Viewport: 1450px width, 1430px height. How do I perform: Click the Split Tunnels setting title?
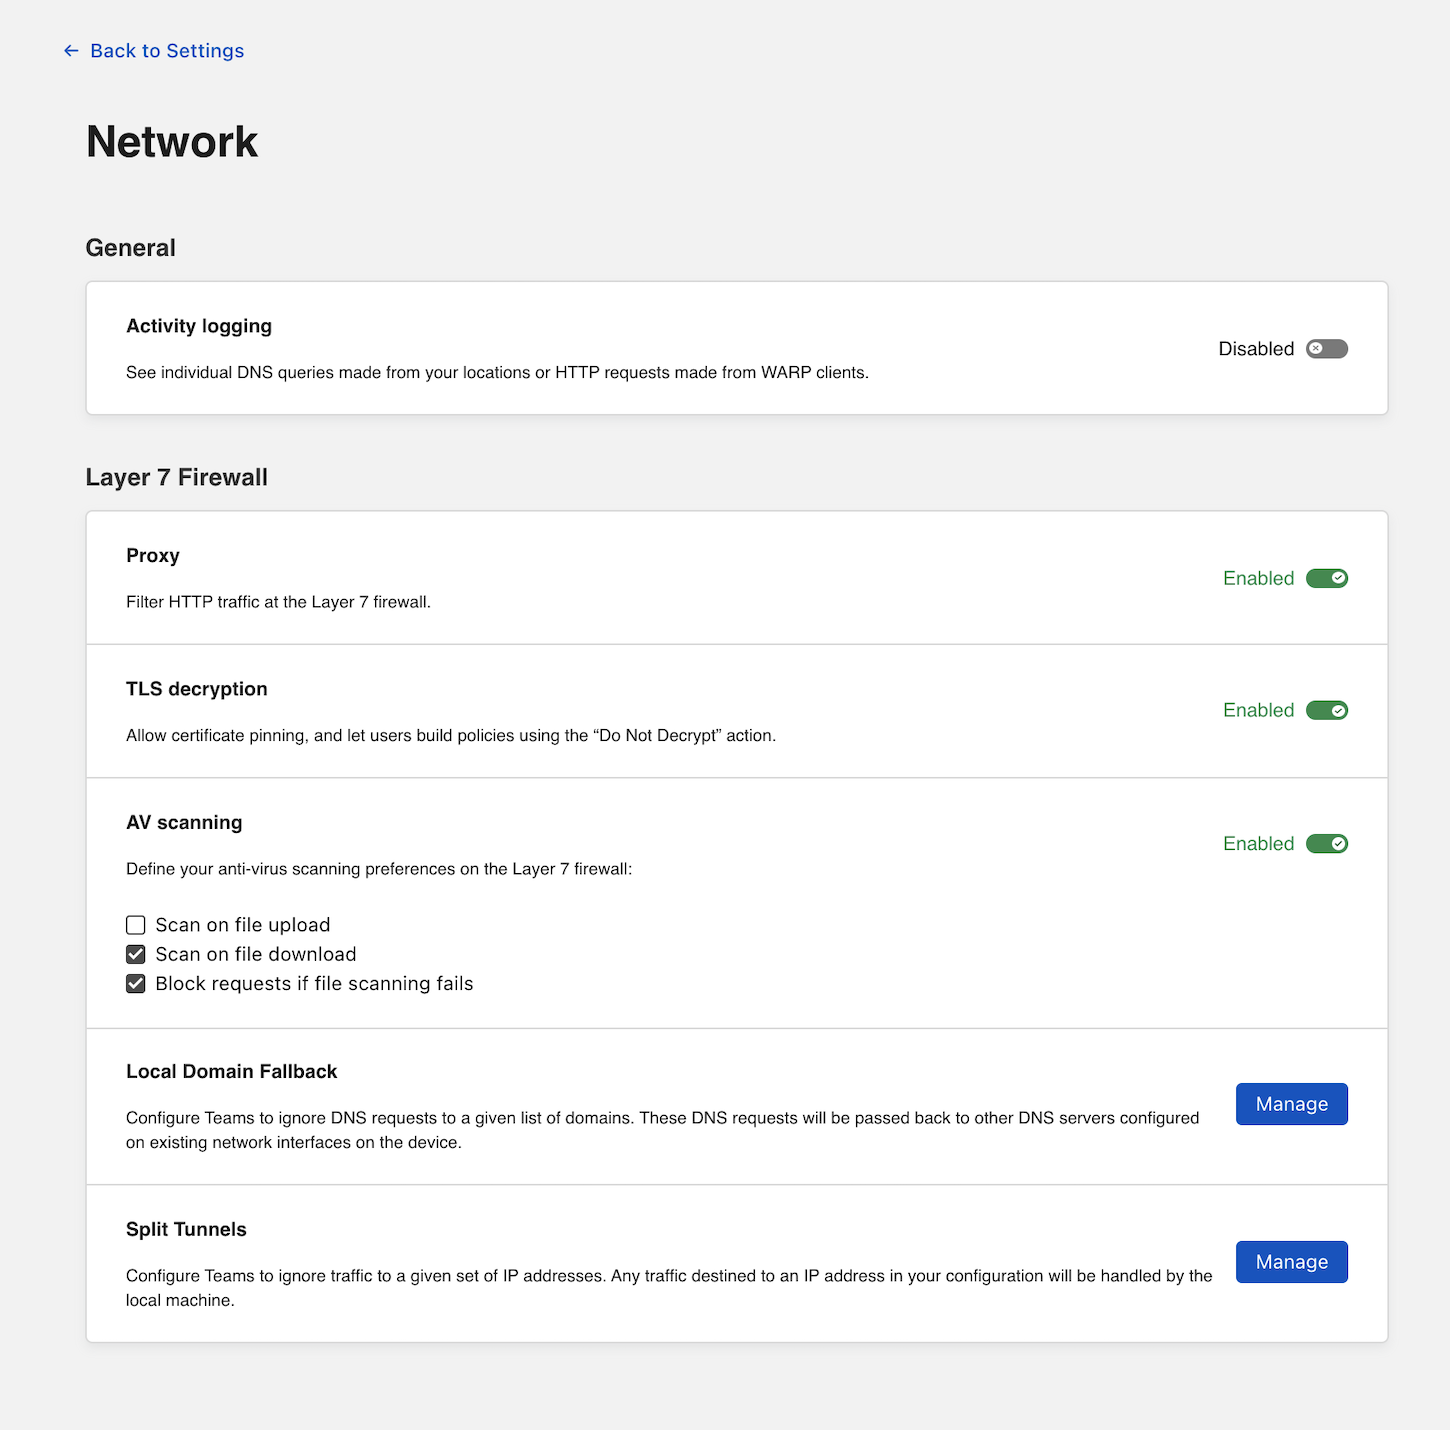[186, 1229]
